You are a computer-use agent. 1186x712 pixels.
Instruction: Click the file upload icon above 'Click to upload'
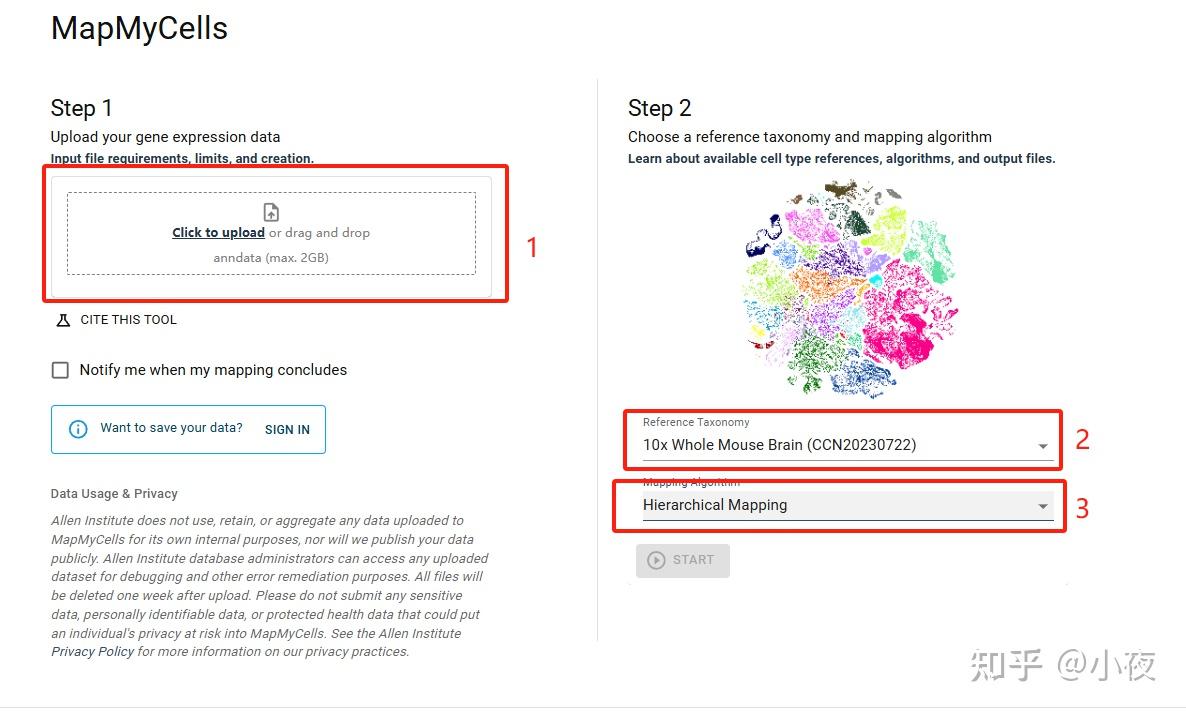pyautogui.click(x=271, y=211)
